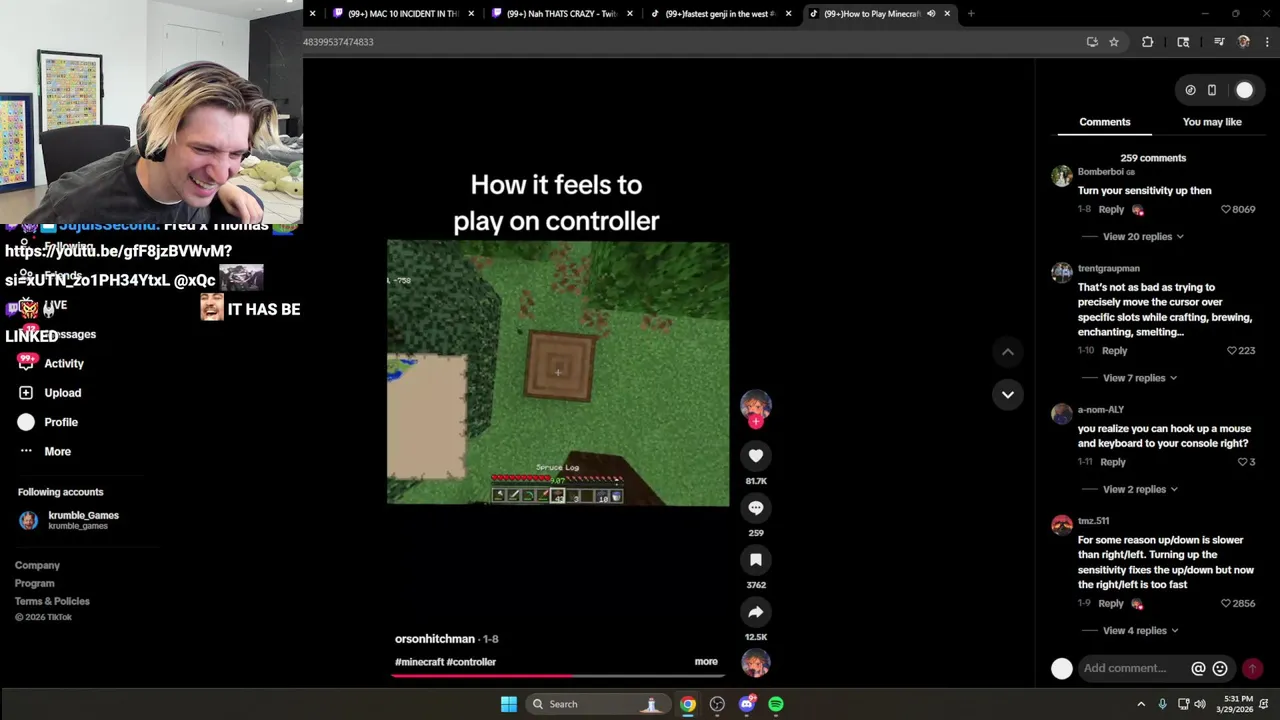Click the phone icon beside the white circle

(x=1212, y=90)
